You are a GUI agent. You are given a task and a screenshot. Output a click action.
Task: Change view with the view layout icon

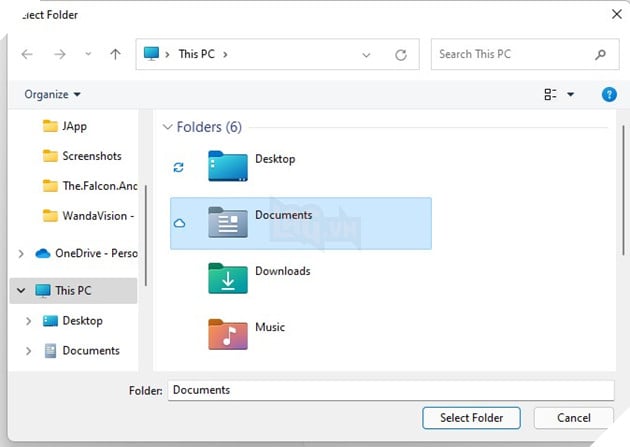pos(550,94)
